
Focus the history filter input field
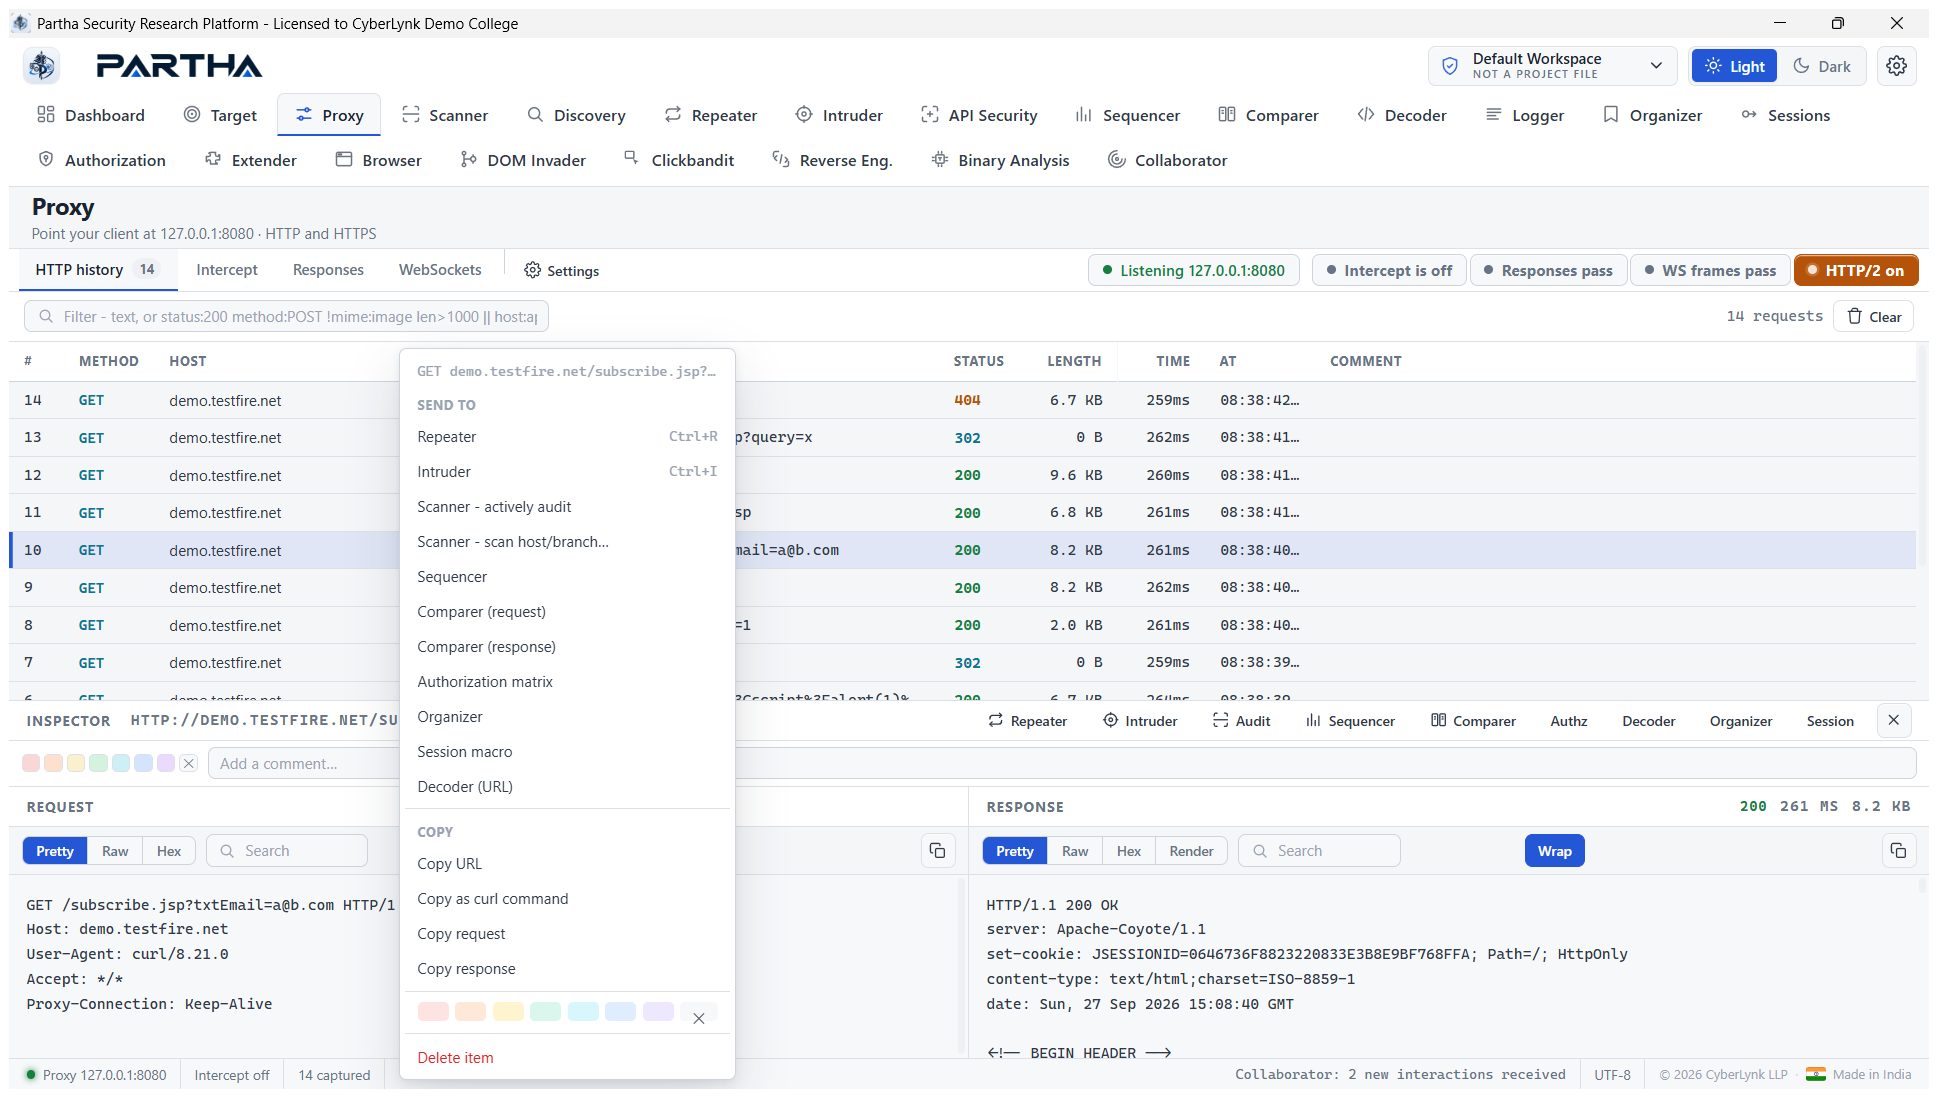click(286, 316)
